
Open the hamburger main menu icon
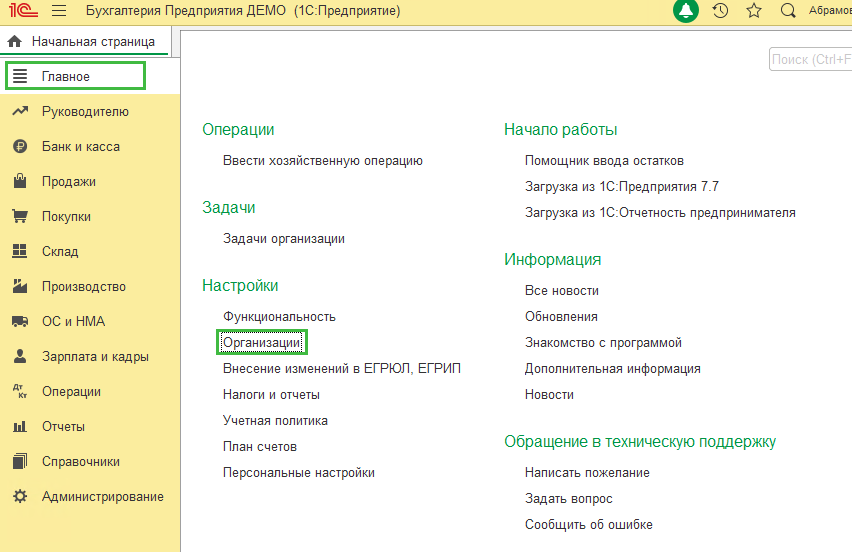tap(59, 10)
